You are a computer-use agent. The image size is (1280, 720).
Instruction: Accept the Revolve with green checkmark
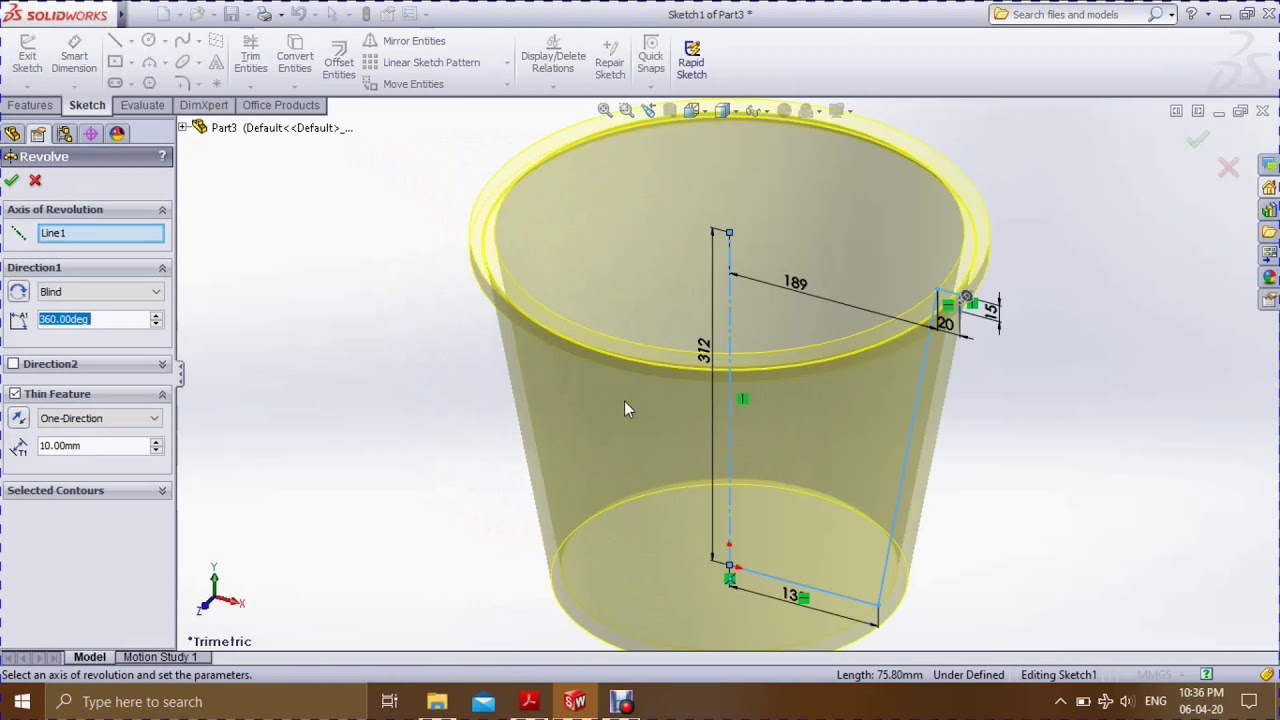pyautogui.click(x=11, y=180)
